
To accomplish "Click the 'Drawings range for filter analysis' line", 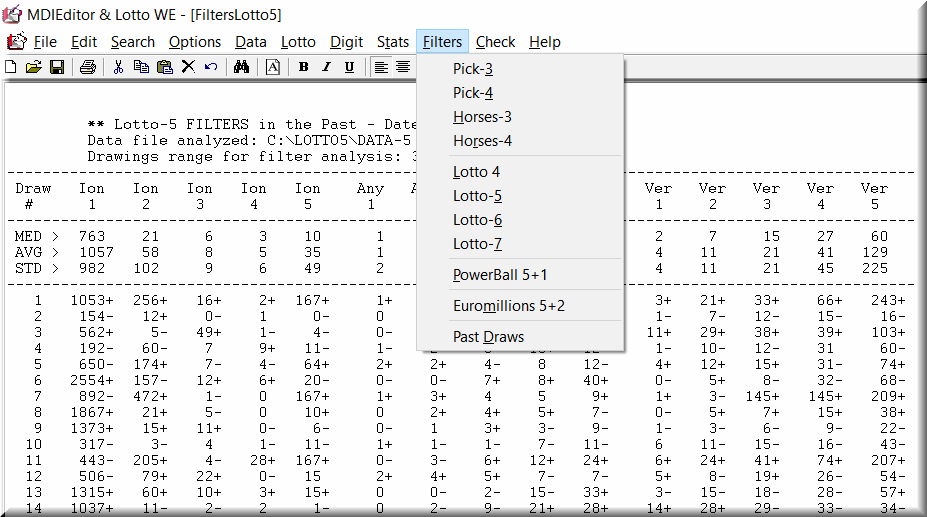I will (253, 157).
